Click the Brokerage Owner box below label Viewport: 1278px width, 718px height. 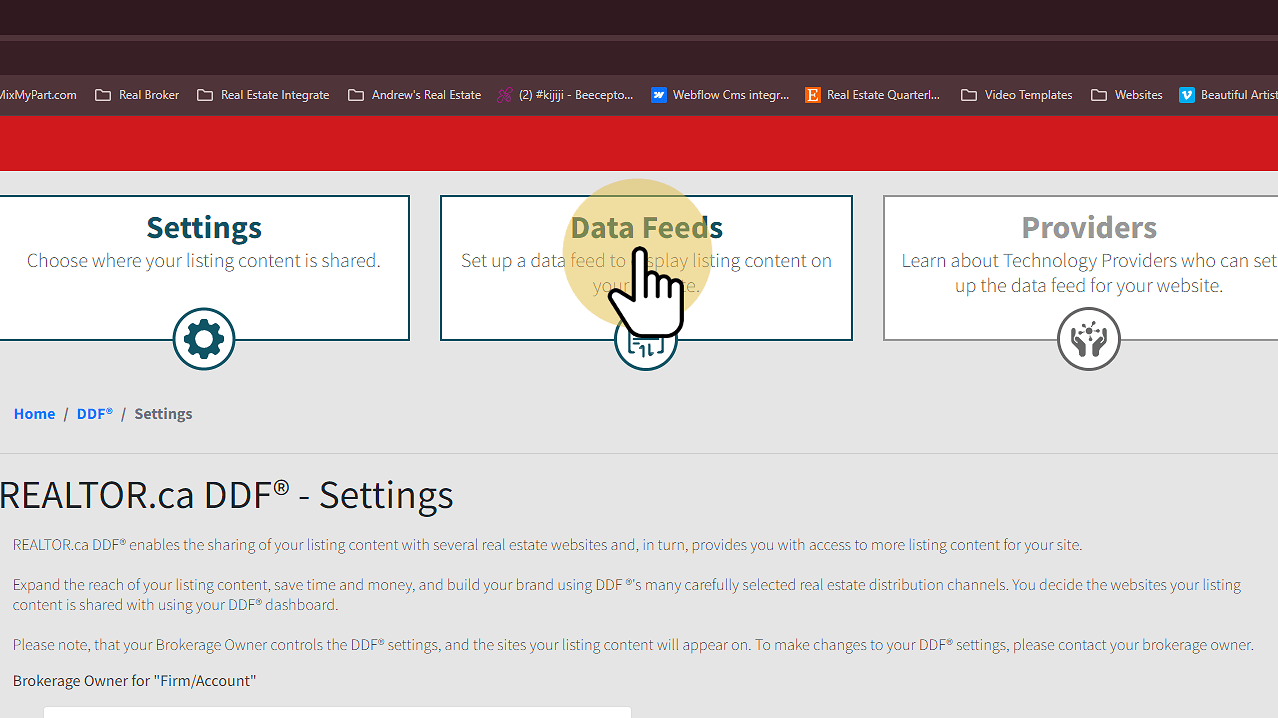coord(337,712)
